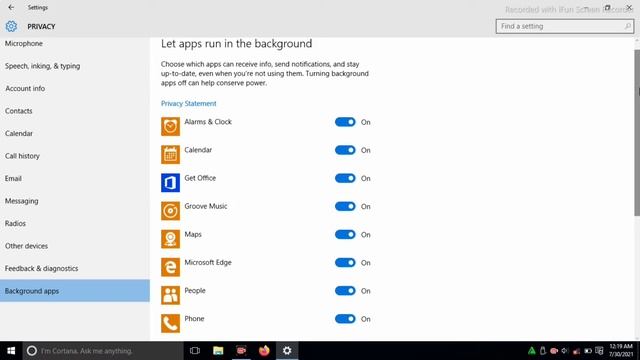The width and height of the screenshot is (640, 360).
Task: Select Background apps in the sidebar
Action: pyautogui.click(x=75, y=291)
